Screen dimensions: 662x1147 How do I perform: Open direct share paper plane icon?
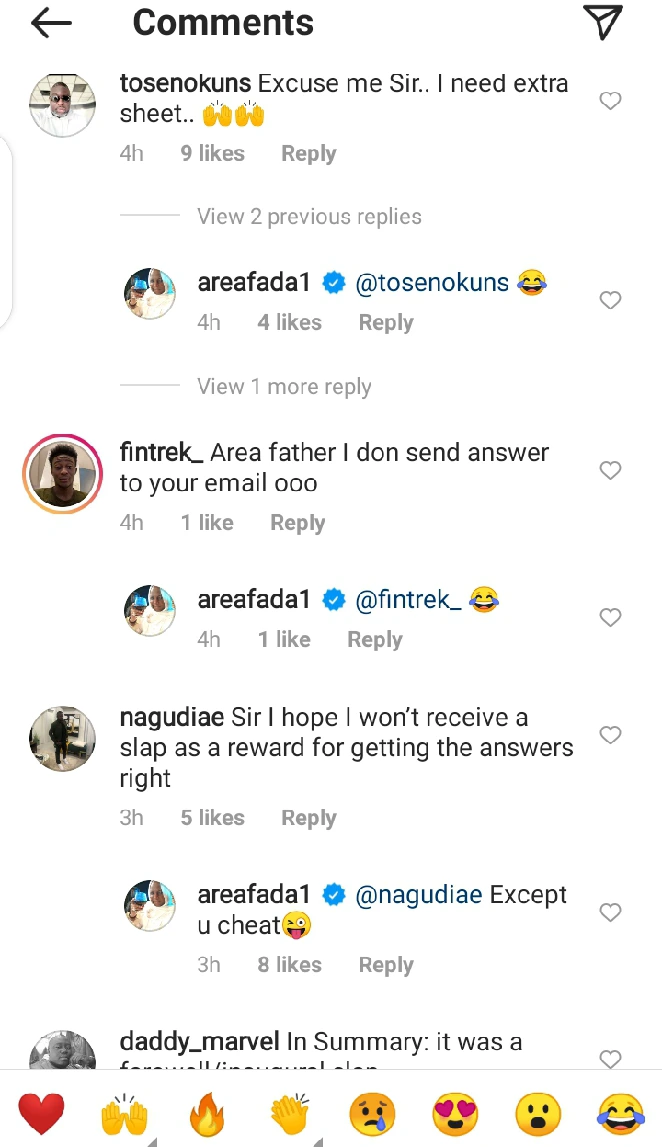[x=602, y=22]
